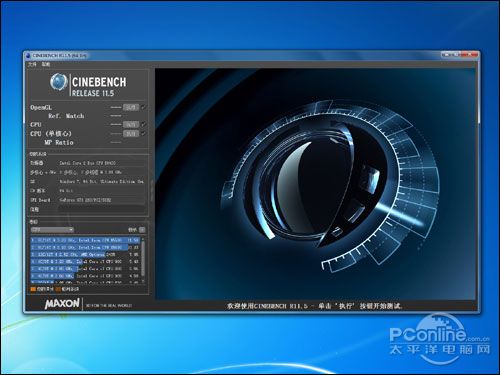Minimize the CINEBENCH window
The image size is (500, 375).
click(x=447, y=54)
